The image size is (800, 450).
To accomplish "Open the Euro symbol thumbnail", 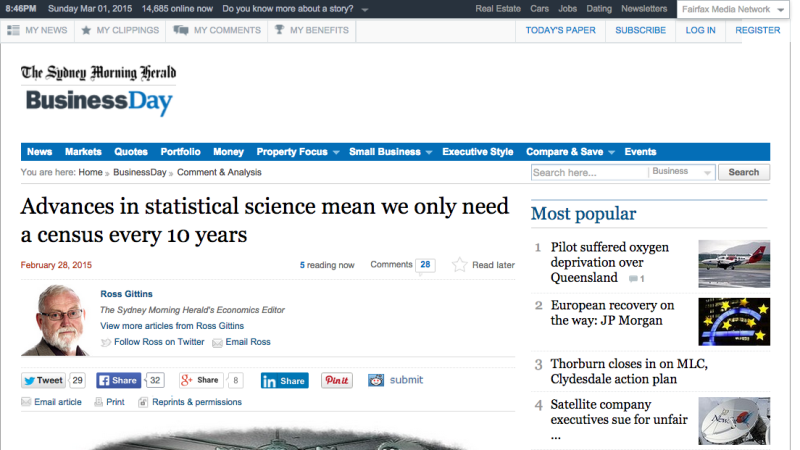I will click(734, 322).
